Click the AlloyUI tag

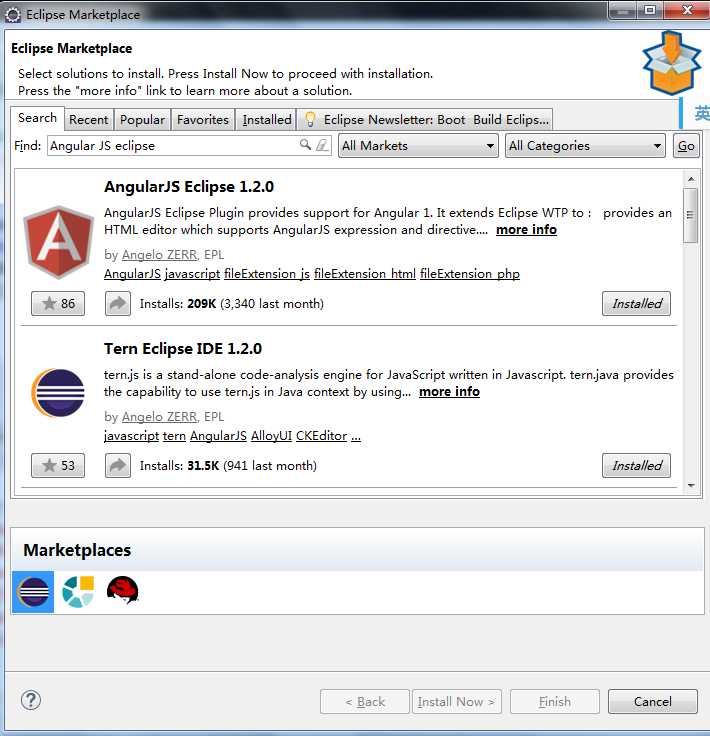click(x=271, y=436)
